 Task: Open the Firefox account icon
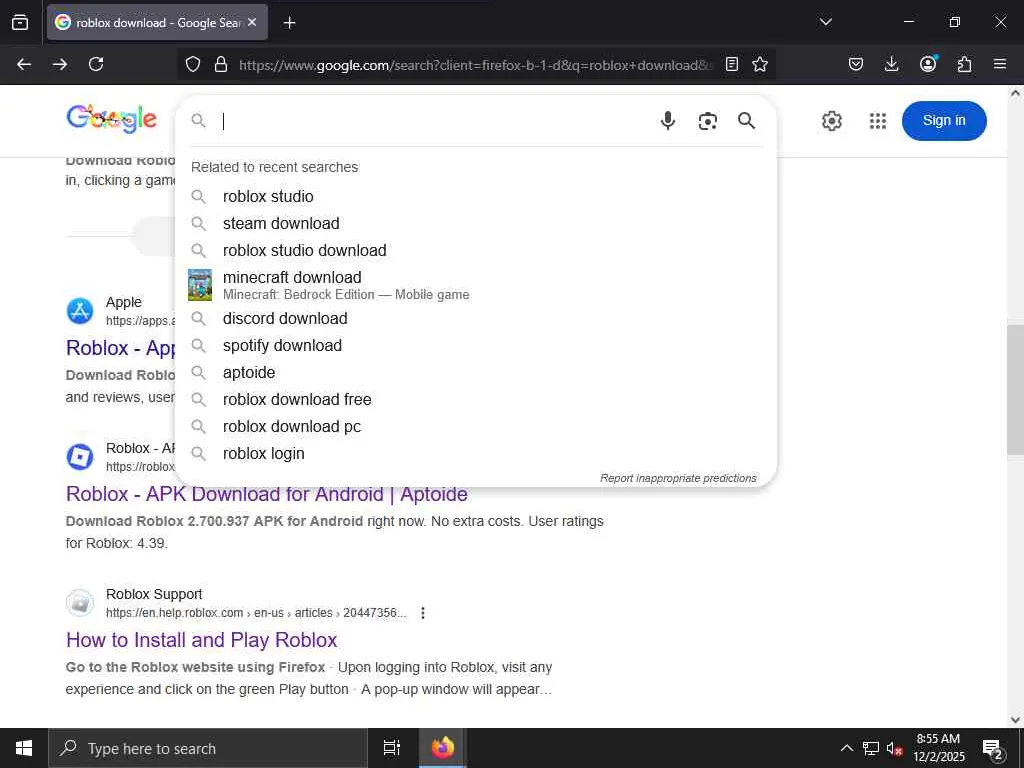point(928,64)
